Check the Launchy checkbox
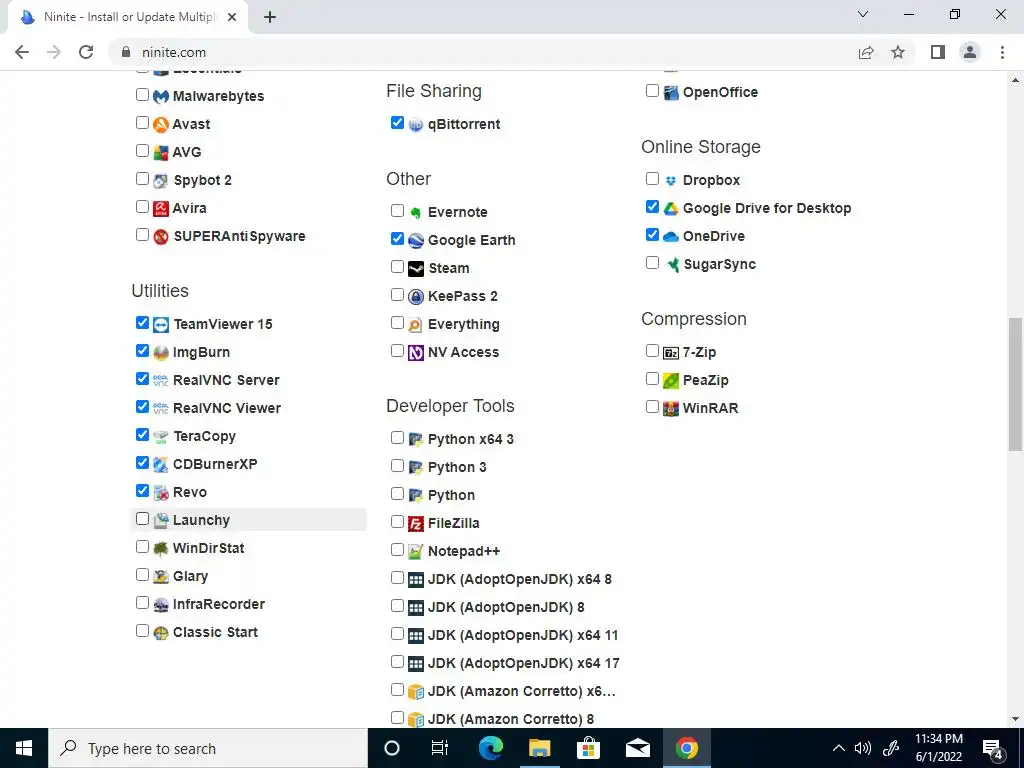 142,519
